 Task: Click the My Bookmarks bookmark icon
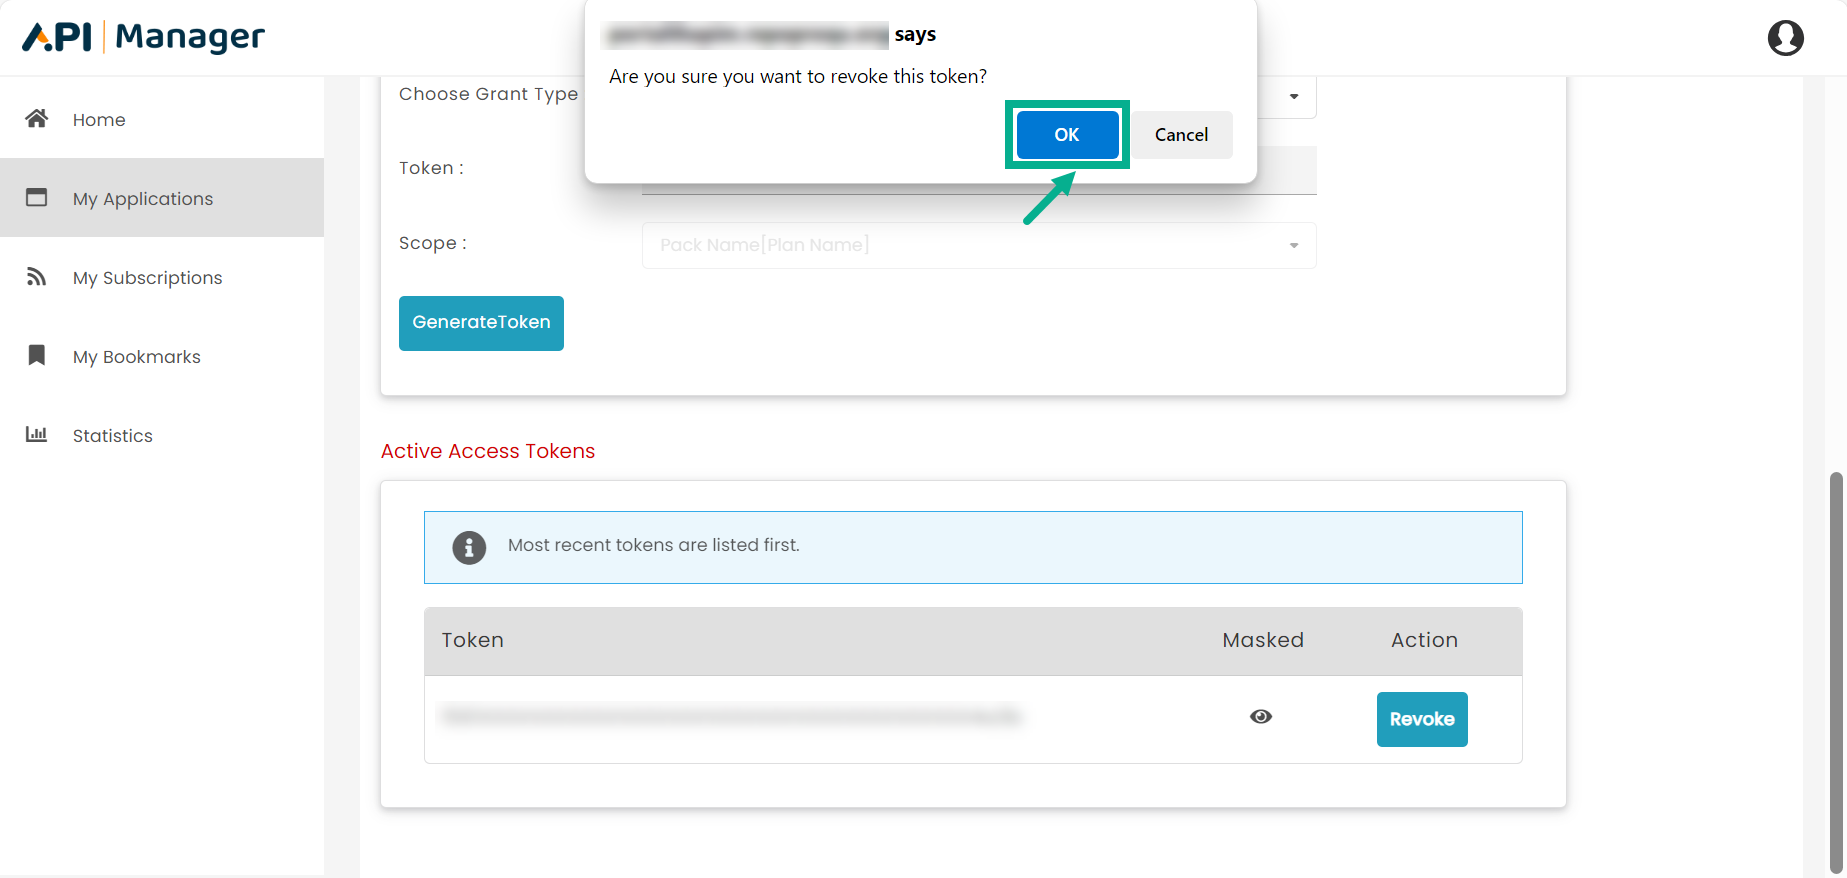(x=37, y=356)
